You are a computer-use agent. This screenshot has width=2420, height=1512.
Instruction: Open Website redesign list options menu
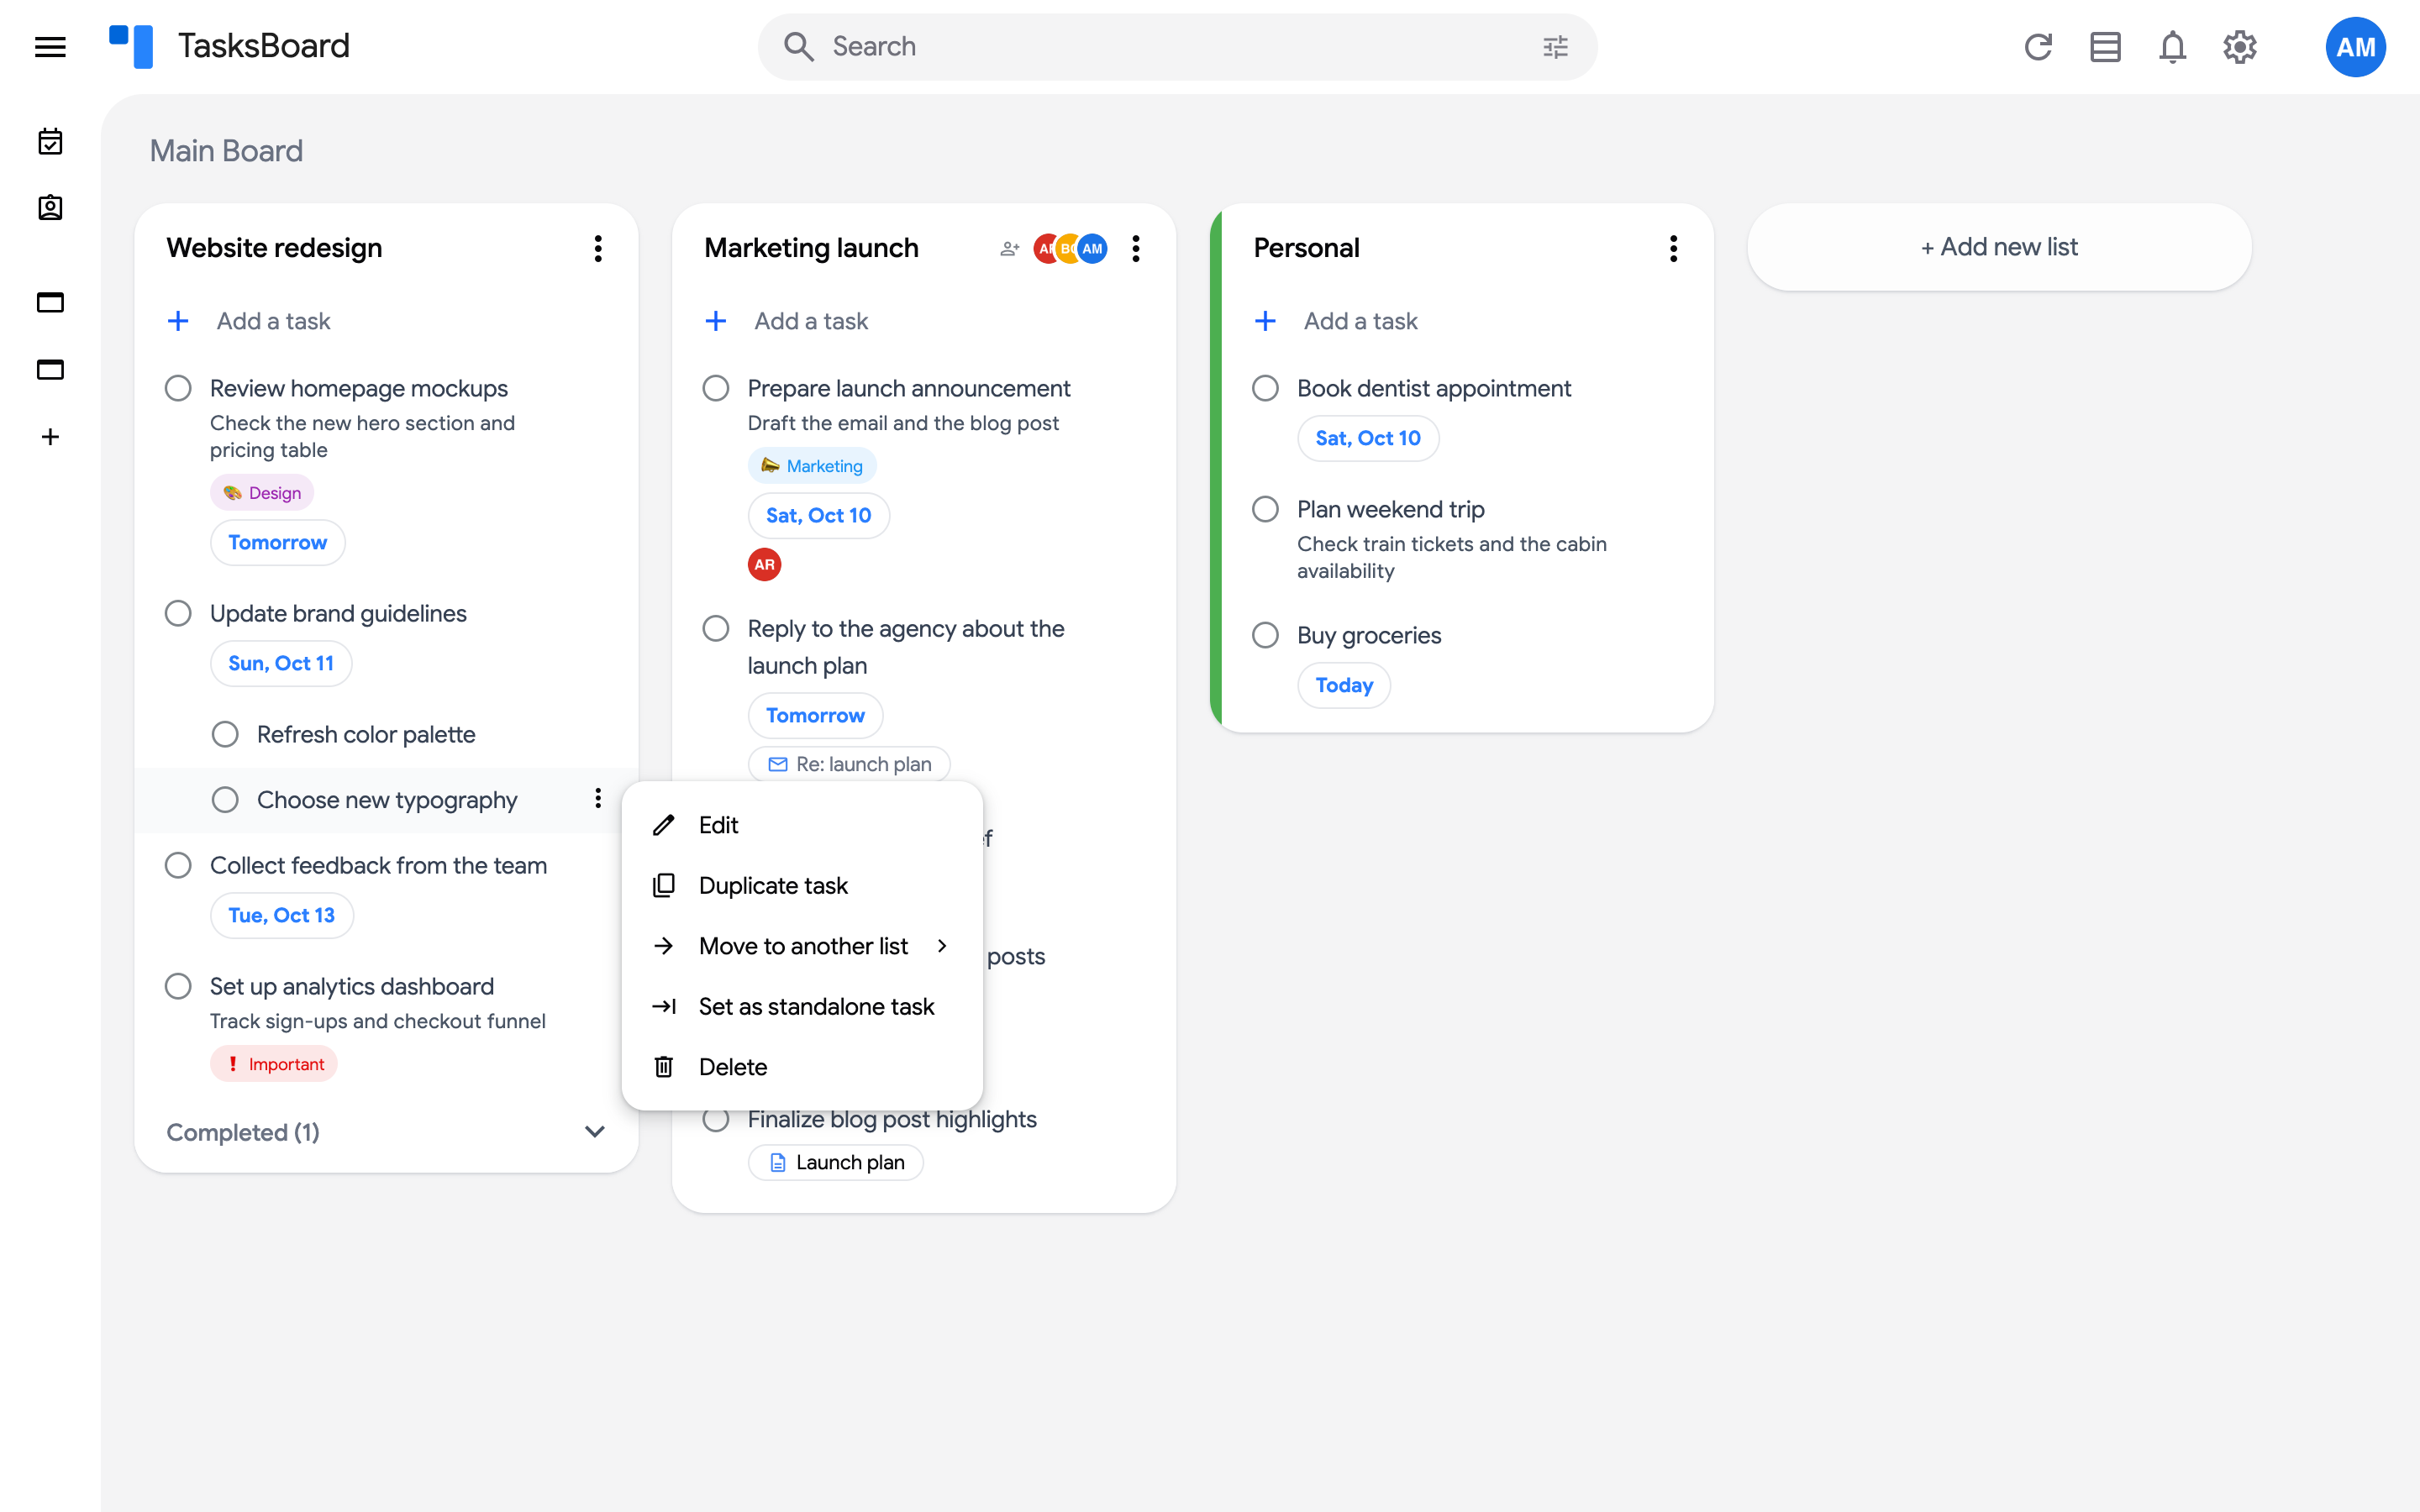coord(598,248)
